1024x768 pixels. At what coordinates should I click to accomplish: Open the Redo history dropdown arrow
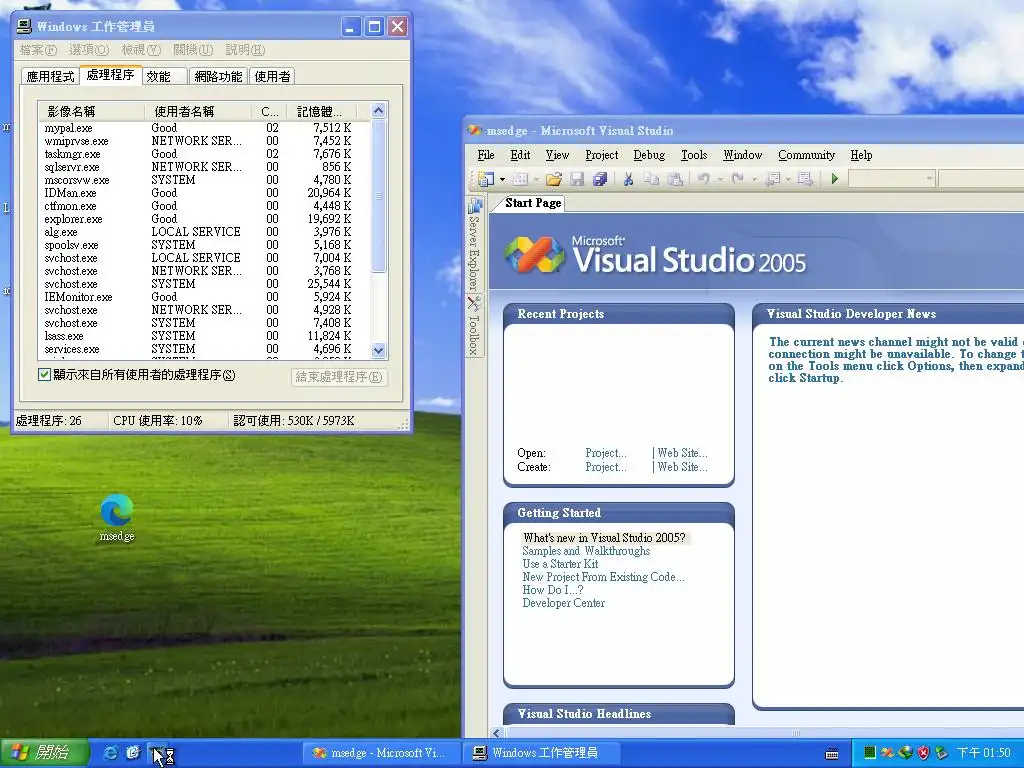click(x=754, y=179)
